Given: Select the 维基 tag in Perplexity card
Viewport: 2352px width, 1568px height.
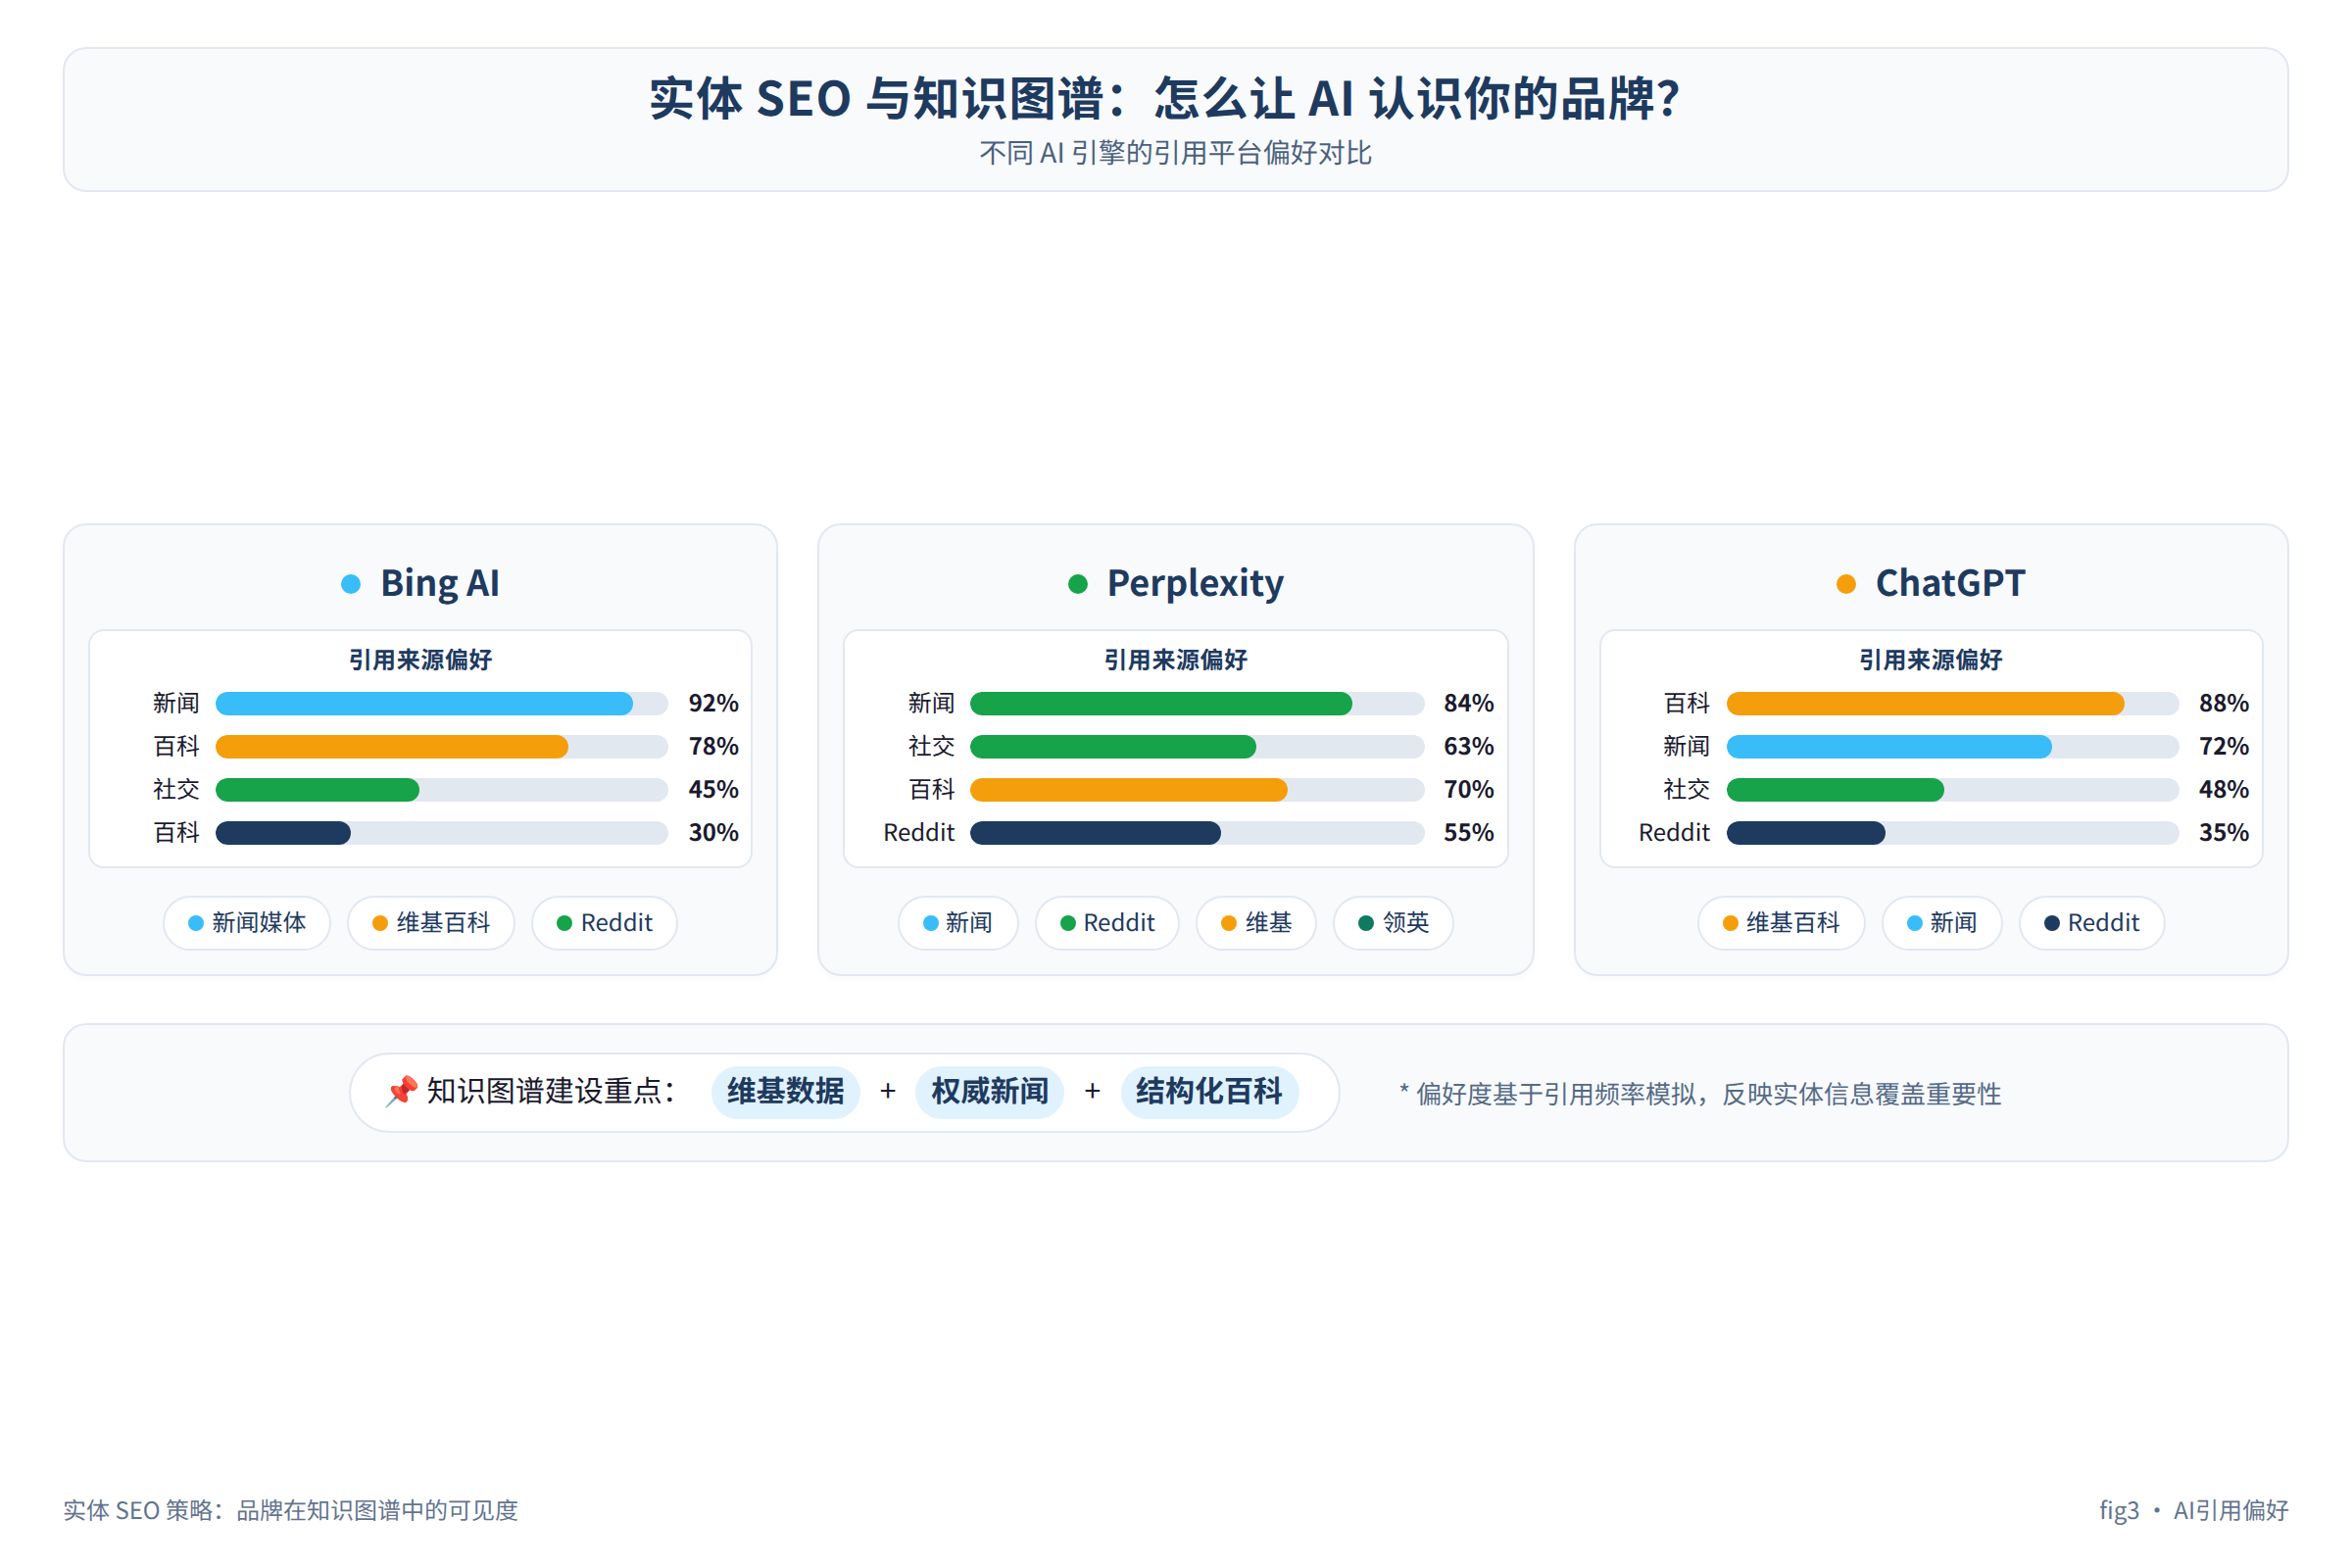Looking at the screenshot, I should [1256, 923].
